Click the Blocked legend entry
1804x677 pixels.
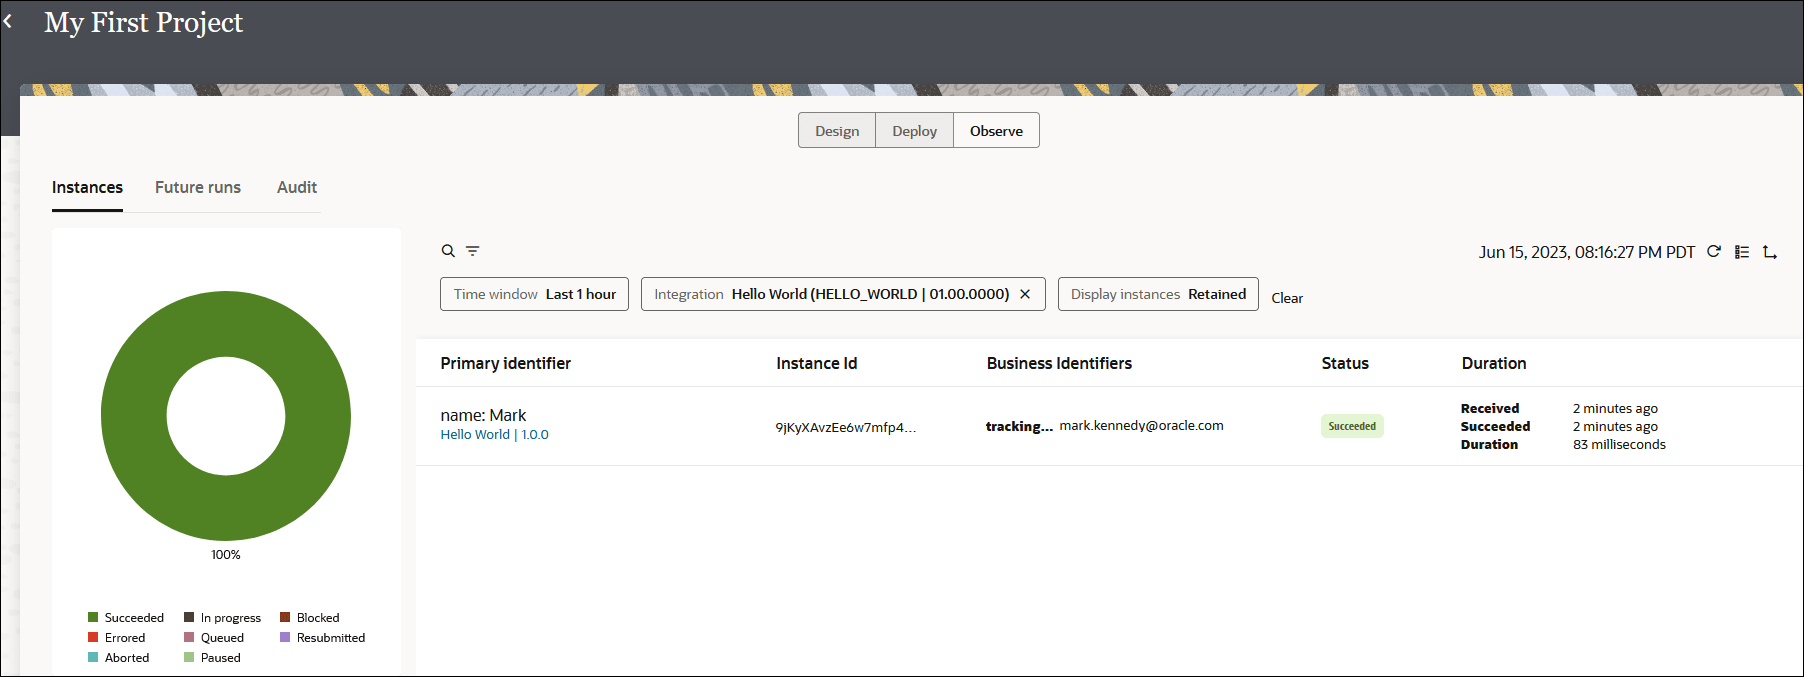click(310, 618)
